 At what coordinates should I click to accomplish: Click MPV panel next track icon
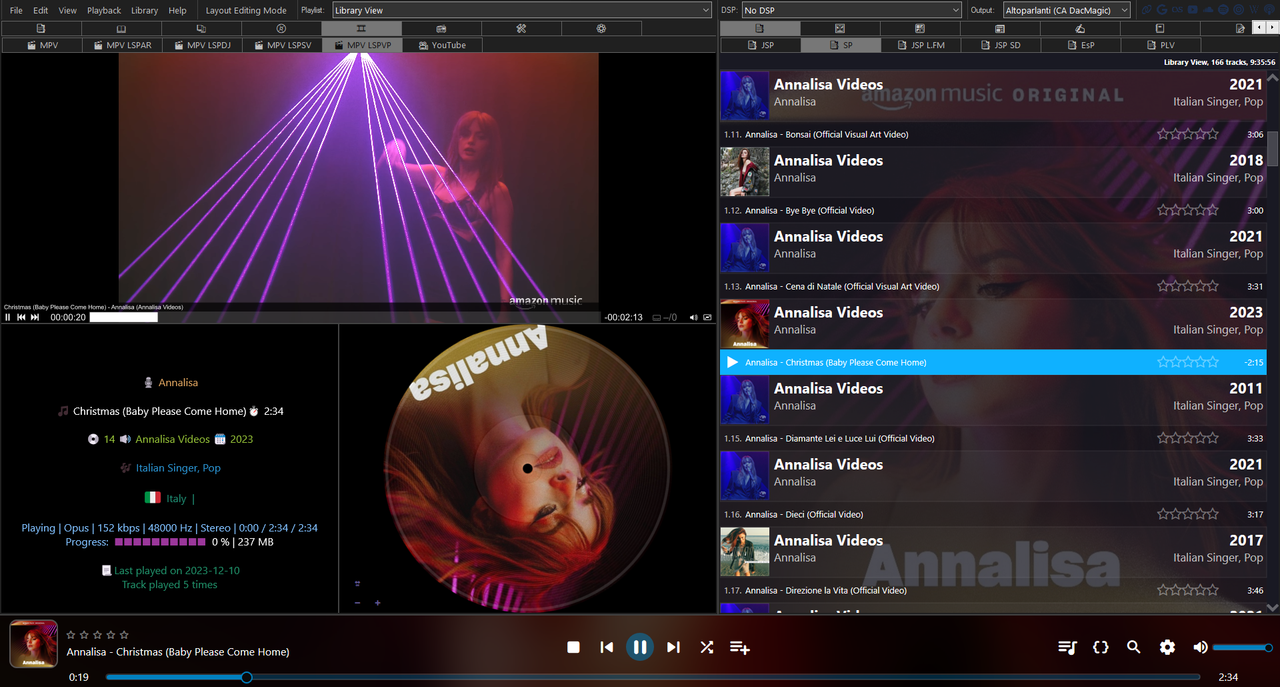point(35,317)
